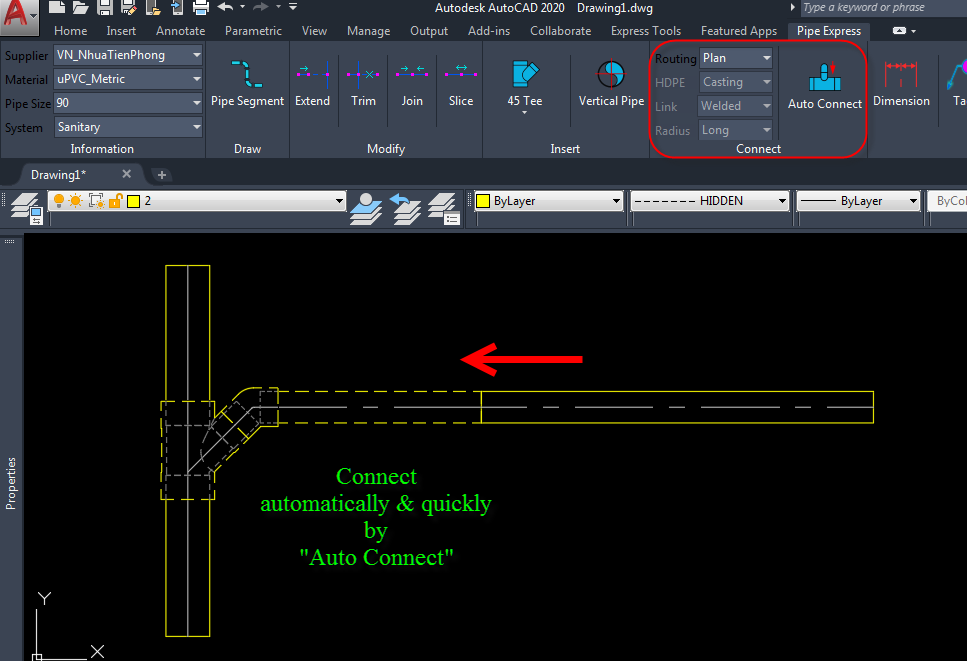Screen dimensions: 967x661
Task: Switch to the Express Tools tab
Action: point(646,31)
